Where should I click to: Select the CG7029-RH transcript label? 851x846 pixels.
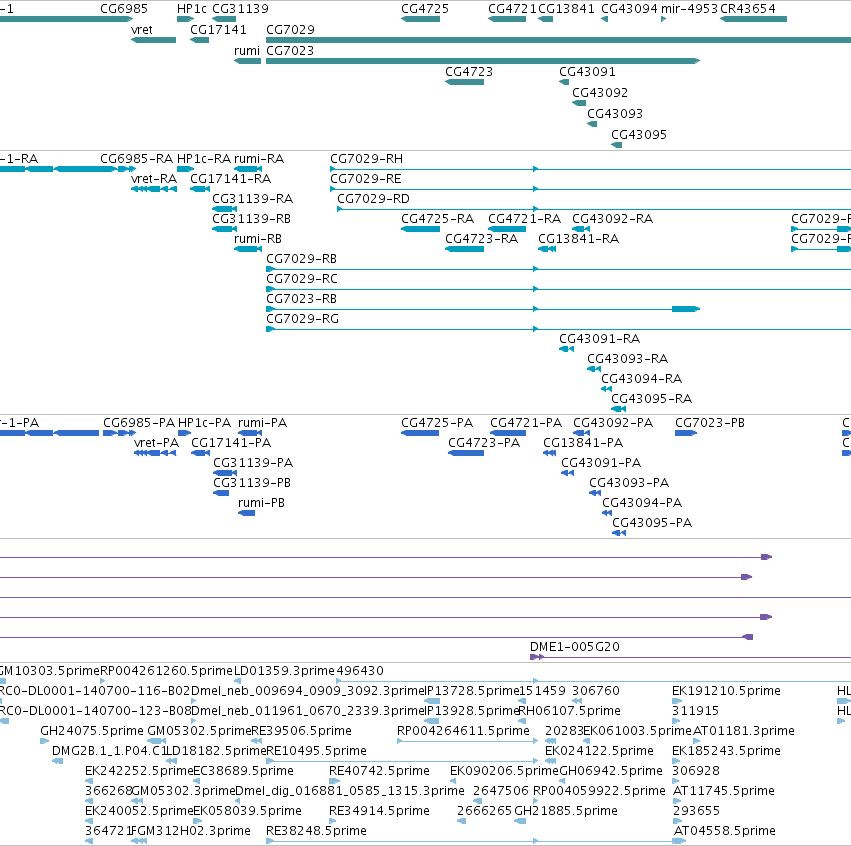(x=366, y=159)
